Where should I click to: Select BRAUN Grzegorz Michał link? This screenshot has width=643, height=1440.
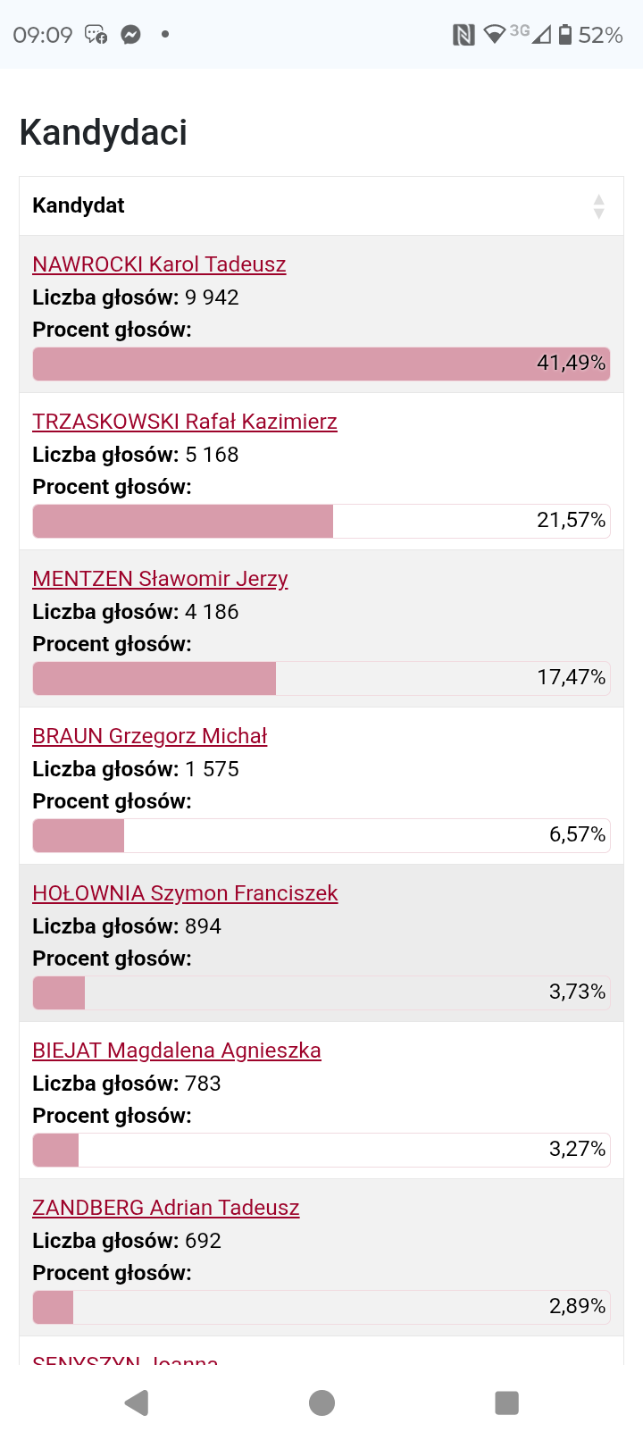(150, 736)
